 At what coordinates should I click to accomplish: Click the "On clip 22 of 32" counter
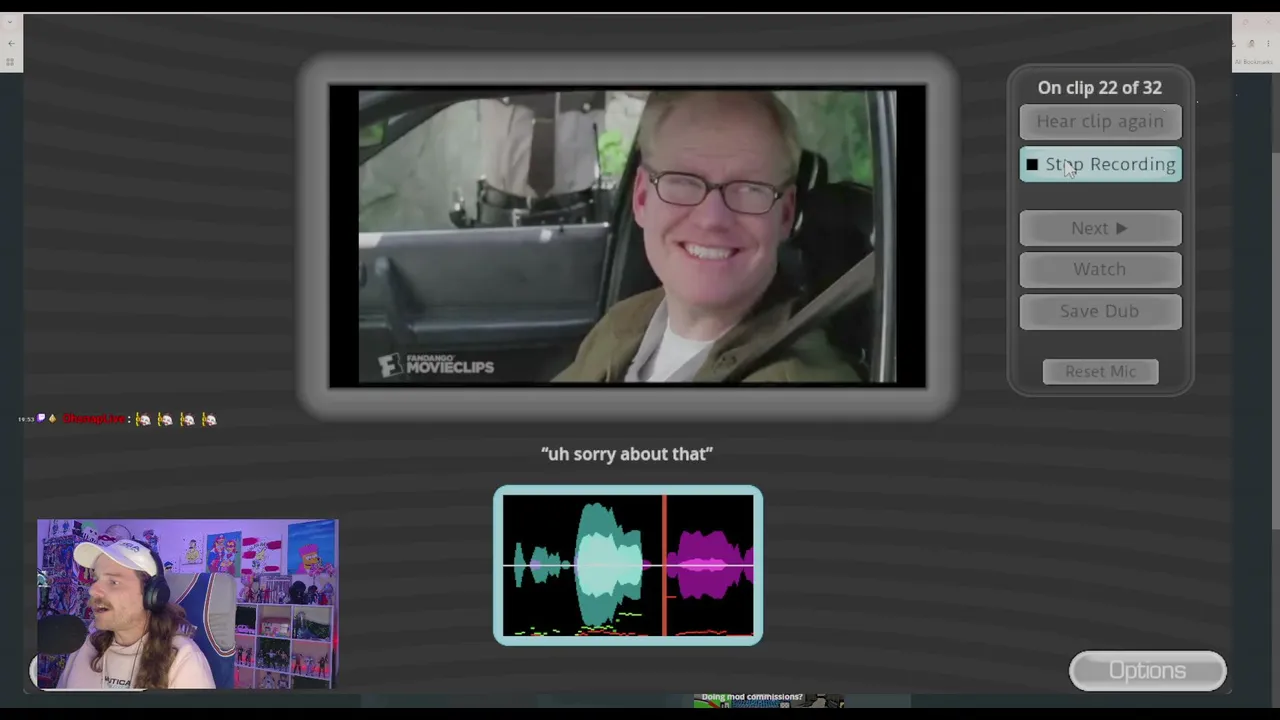coord(1100,88)
